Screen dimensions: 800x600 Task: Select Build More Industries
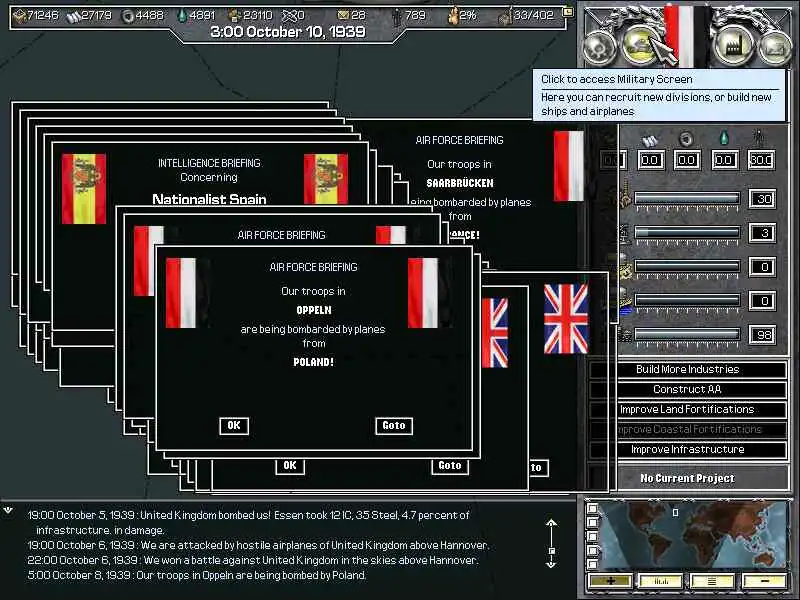click(x=702, y=369)
